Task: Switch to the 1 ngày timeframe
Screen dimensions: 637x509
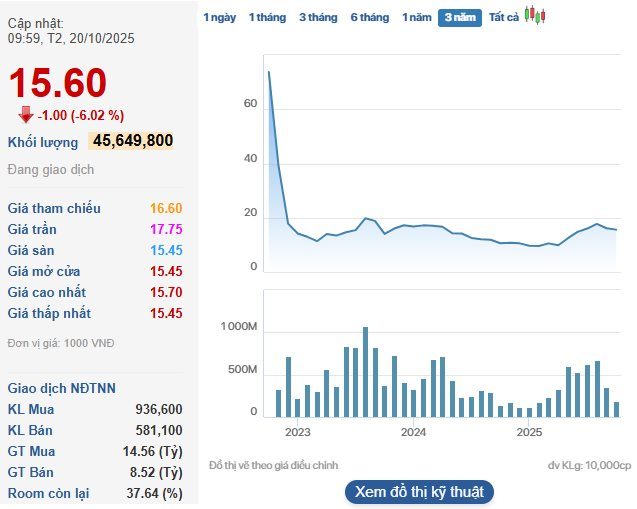Action: click(x=220, y=18)
